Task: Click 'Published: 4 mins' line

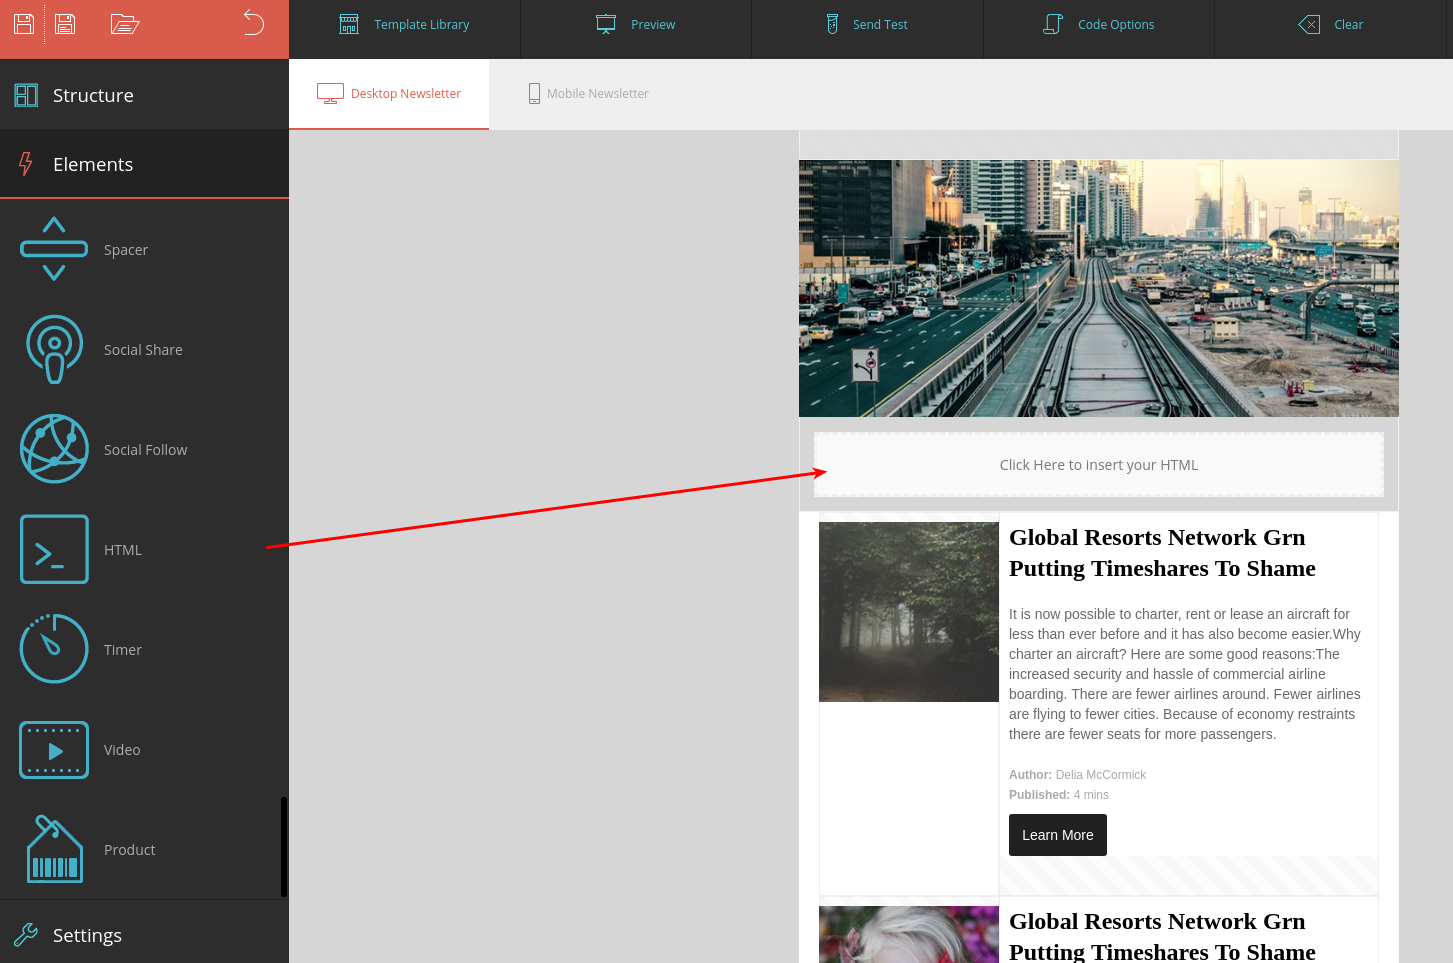Action: [x=1059, y=795]
